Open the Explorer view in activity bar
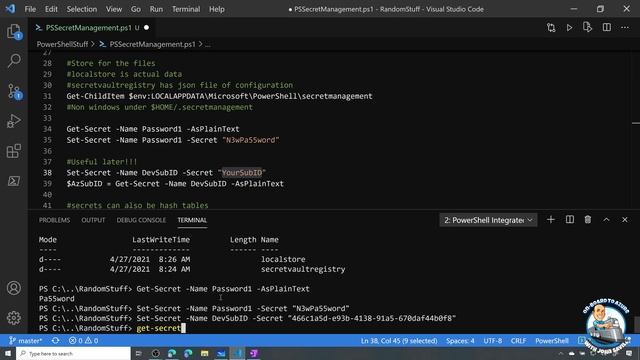The height and width of the screenshot is (360, 640). click(14, 31)
